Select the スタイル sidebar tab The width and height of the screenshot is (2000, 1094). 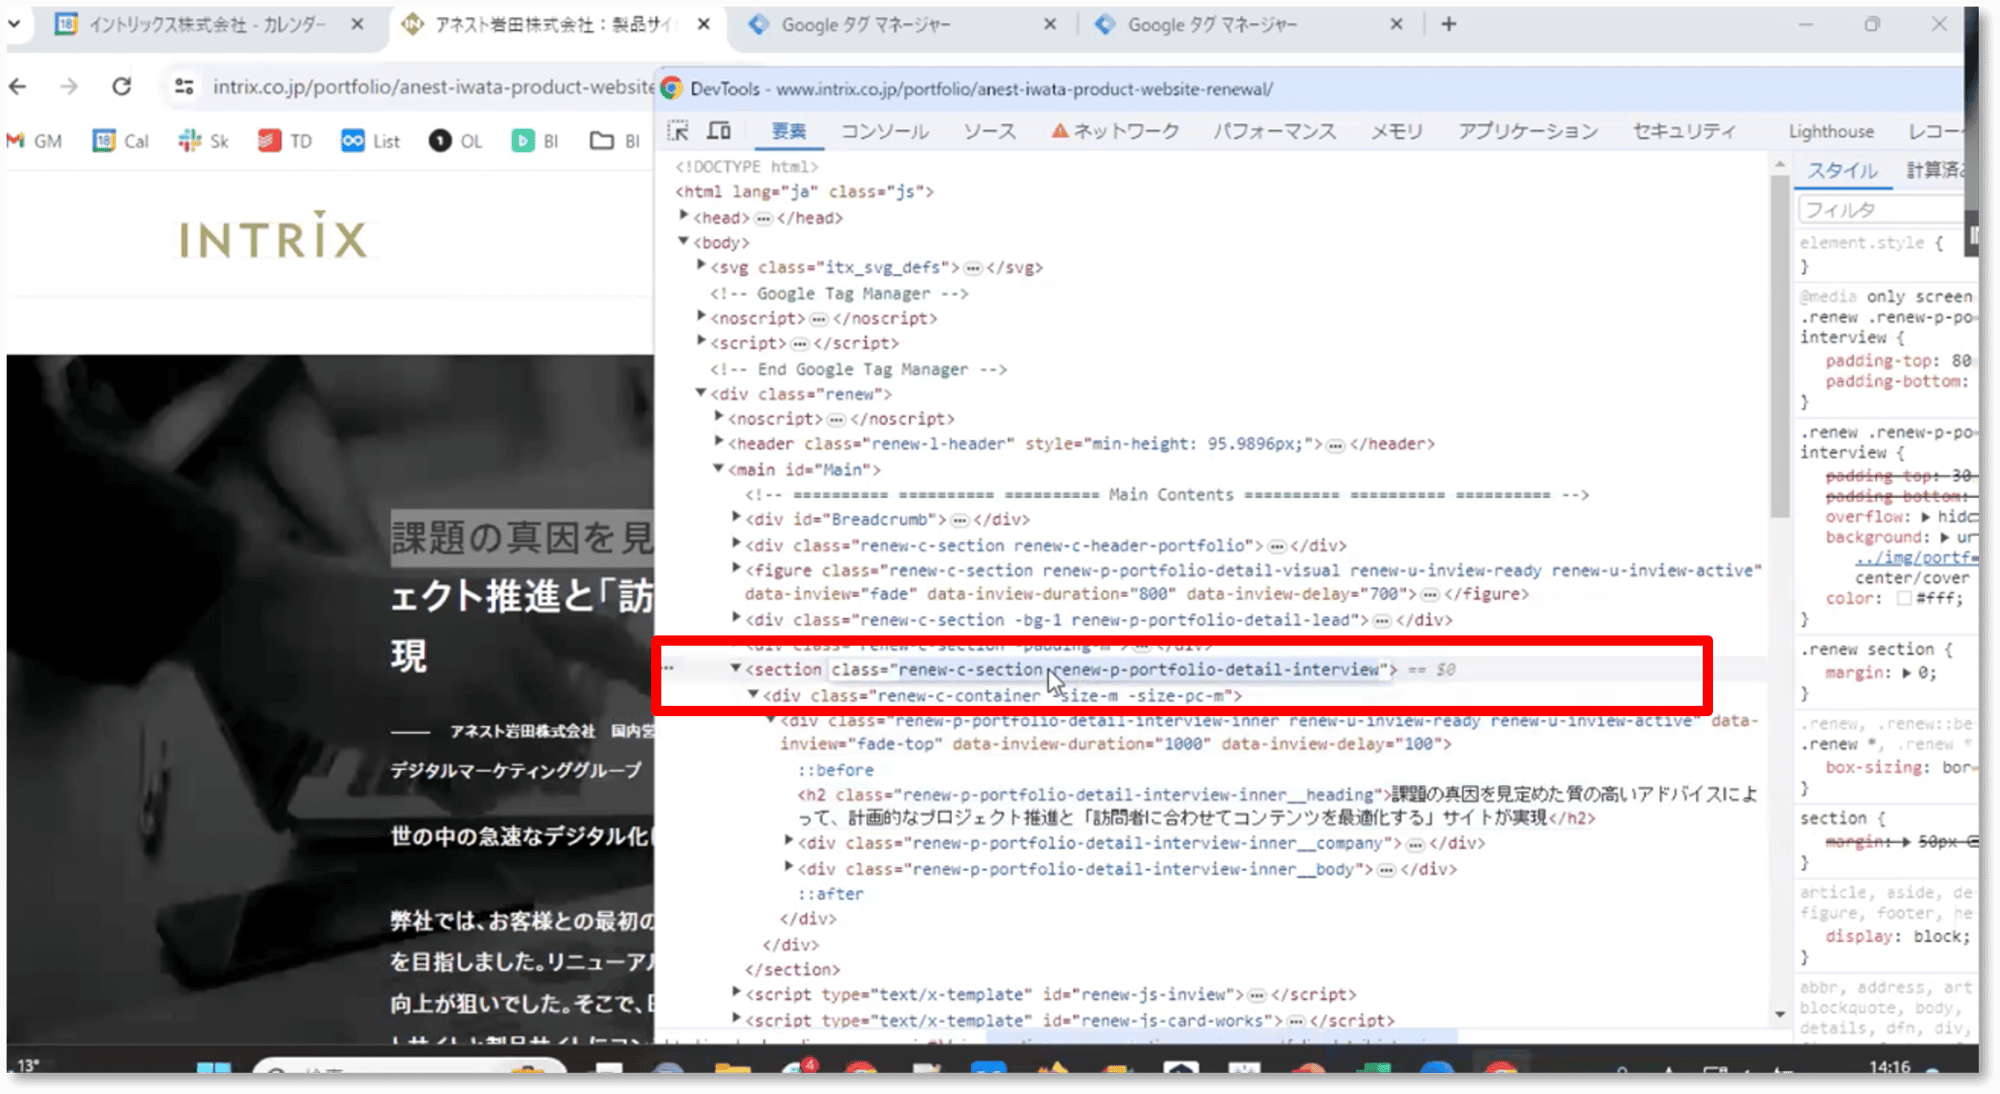tap(1842, 170)
